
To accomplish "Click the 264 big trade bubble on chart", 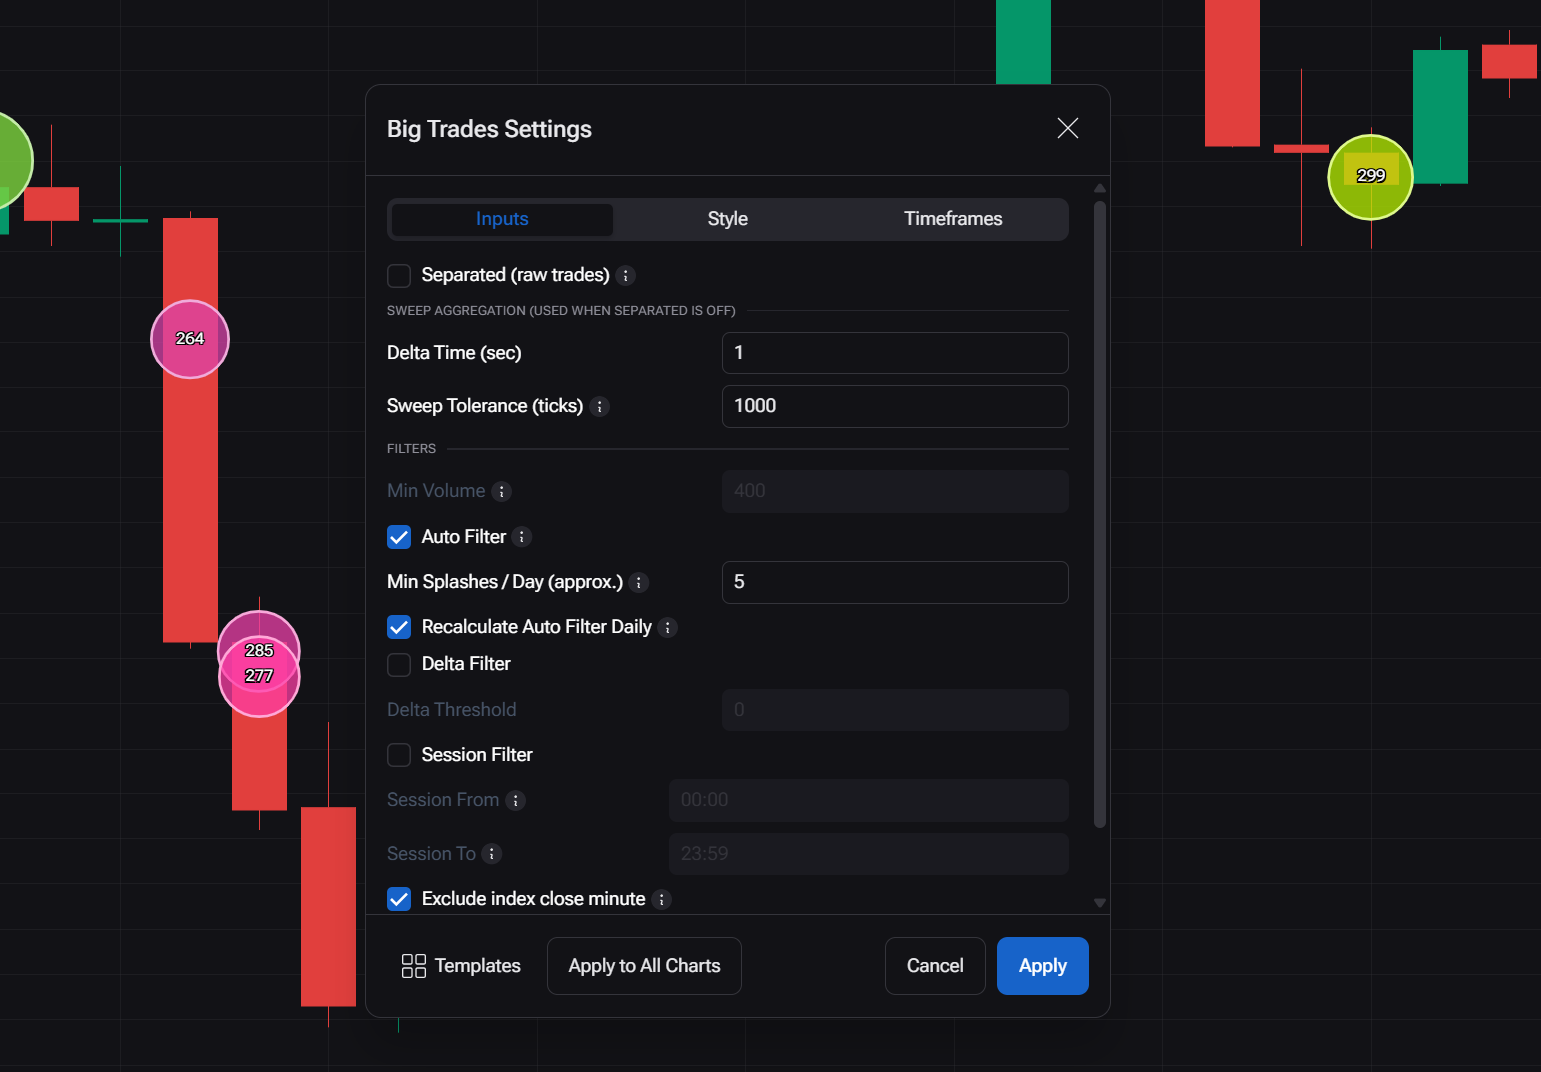I will (190, 339).
